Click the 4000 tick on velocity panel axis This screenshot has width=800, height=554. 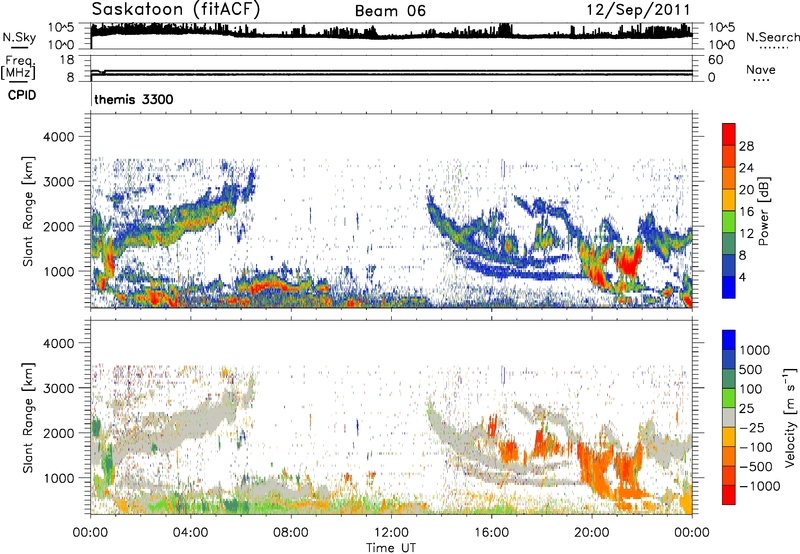coord(58,343)
